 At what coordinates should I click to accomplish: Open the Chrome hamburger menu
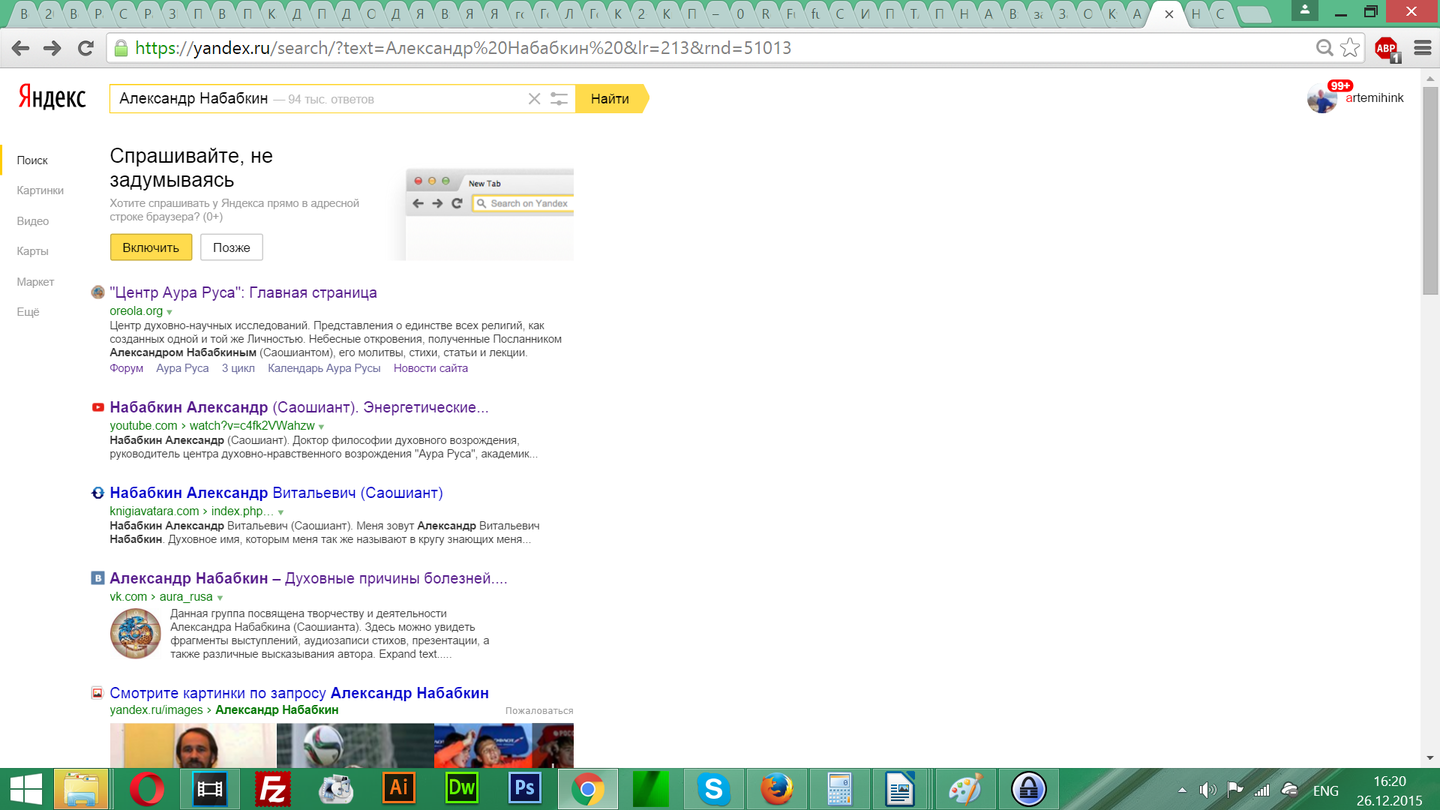click(1422, 48)
